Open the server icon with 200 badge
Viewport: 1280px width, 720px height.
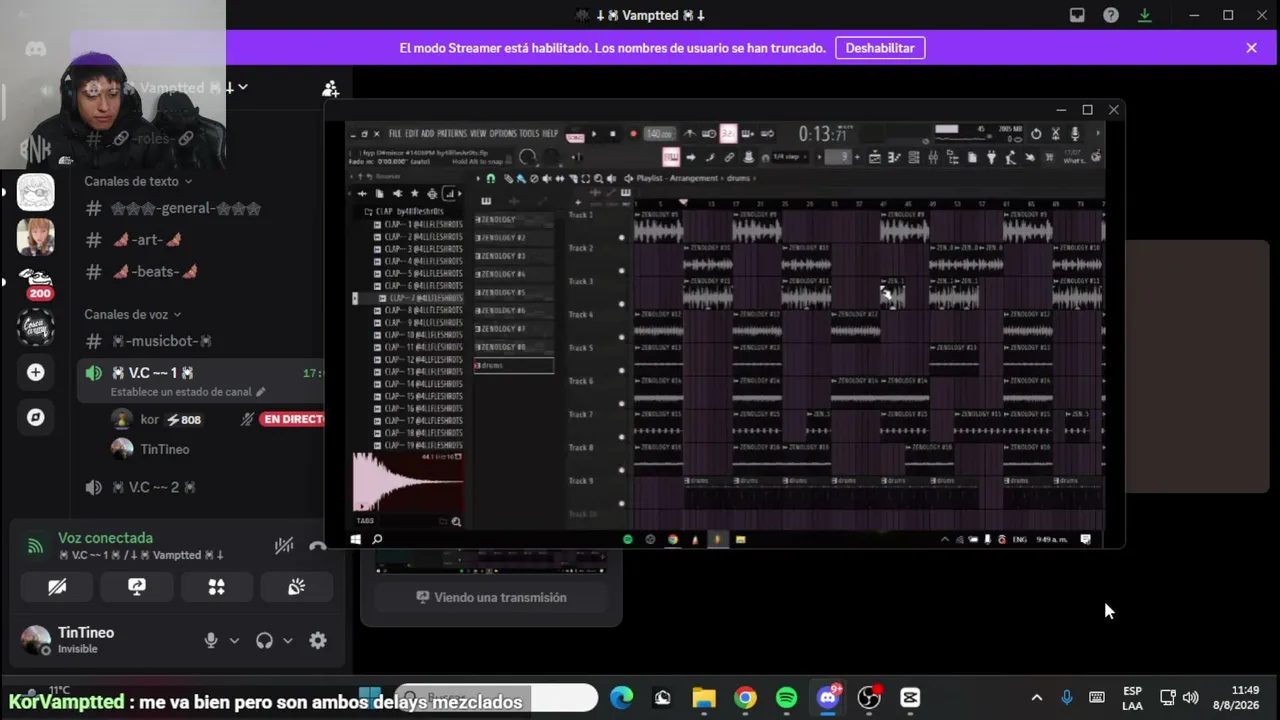pyautogui.click(x=36, y=283)
